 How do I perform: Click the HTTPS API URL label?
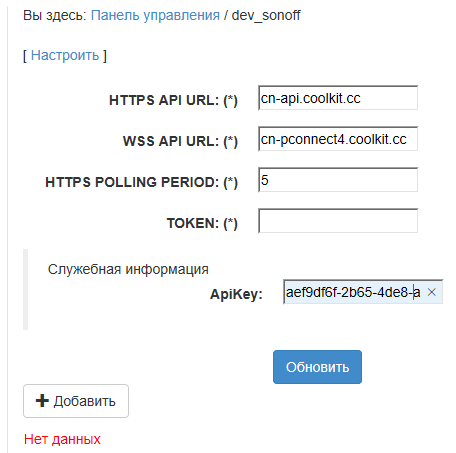click(173, 100)
